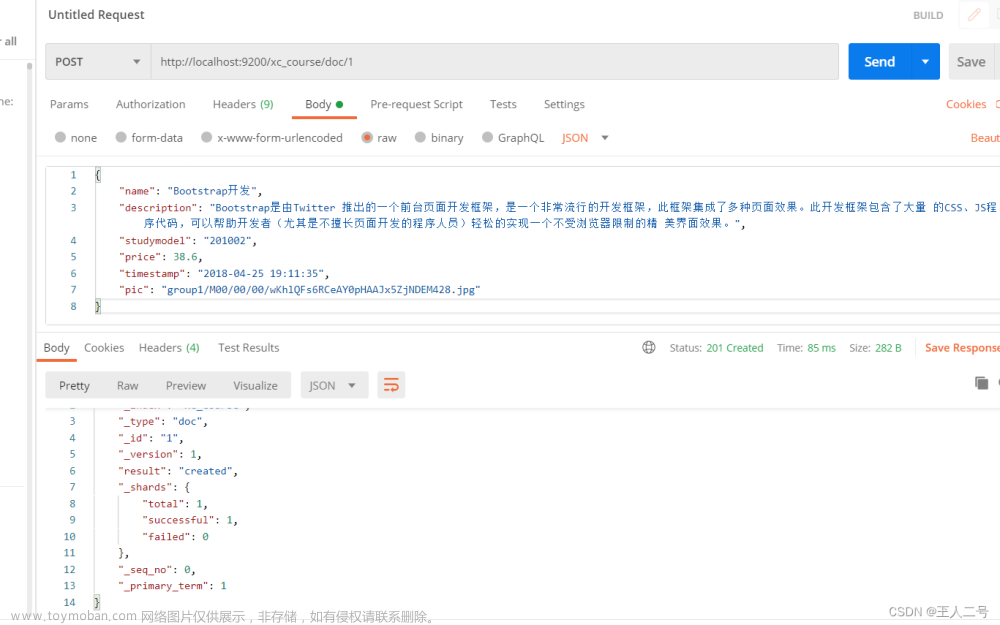1000x625 pixels.
Task: Click the 85 ms response time
Action: coord(821,348)
